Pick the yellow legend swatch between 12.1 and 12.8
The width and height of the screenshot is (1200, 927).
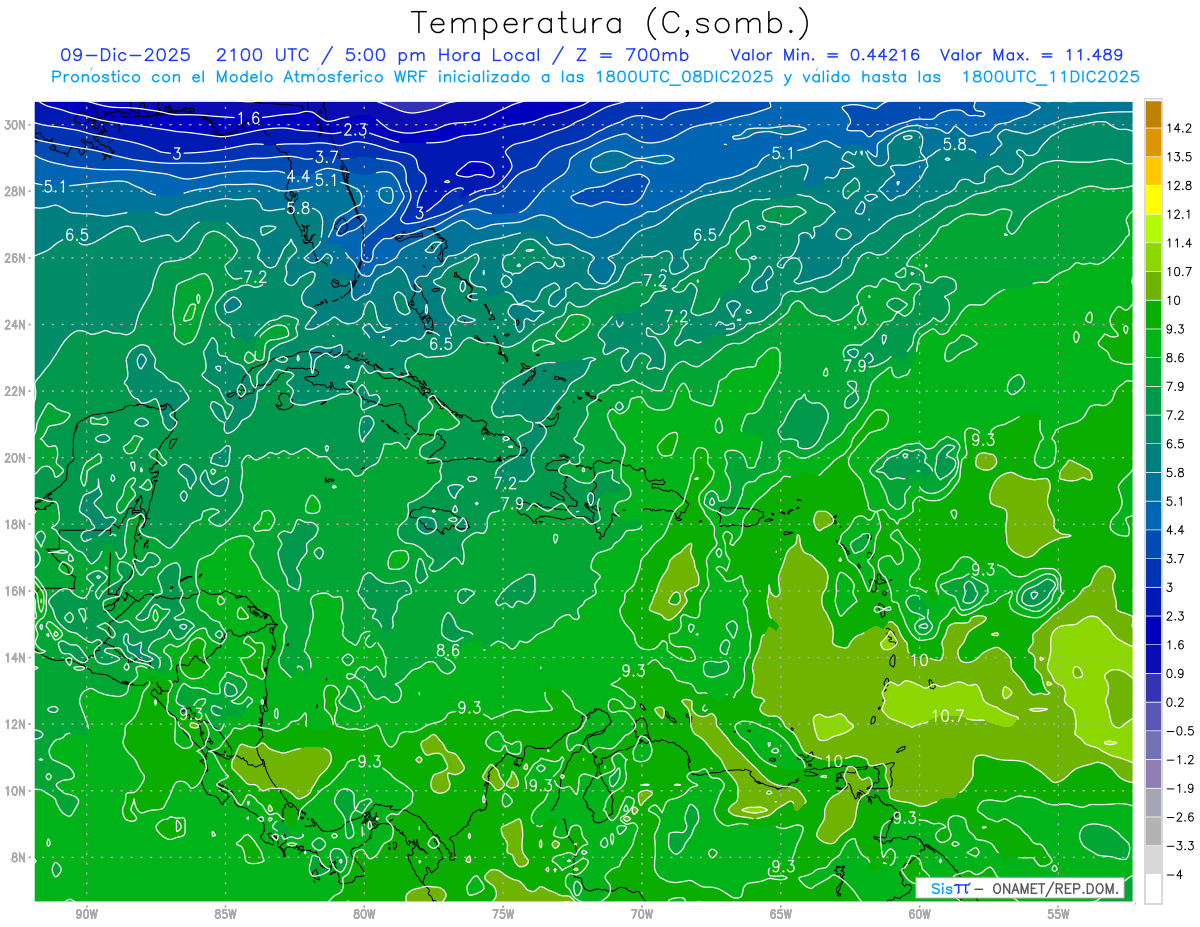(x=1153, y=200)
